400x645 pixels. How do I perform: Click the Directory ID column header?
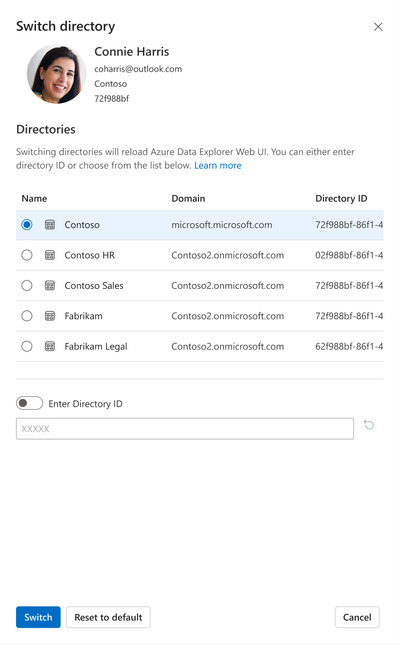tap(341, 198)
